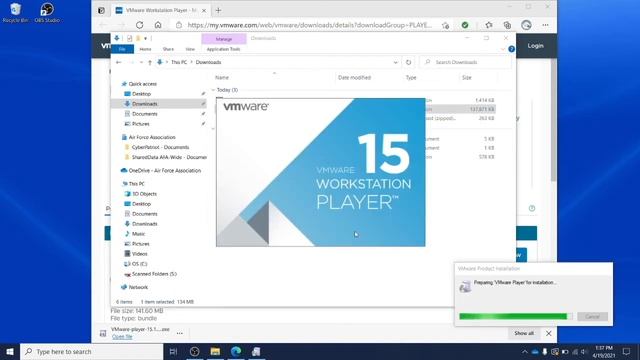Open more options for downloaded VMware-player file
The width and height of the screenshot is (640, 360).
coord(180,333)
